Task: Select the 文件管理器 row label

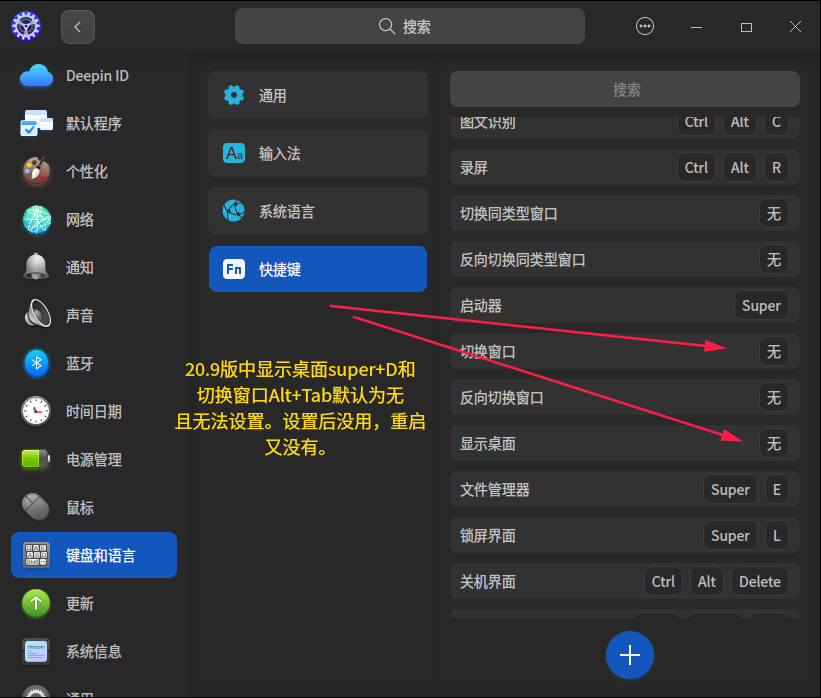Action: pos(494,490)
